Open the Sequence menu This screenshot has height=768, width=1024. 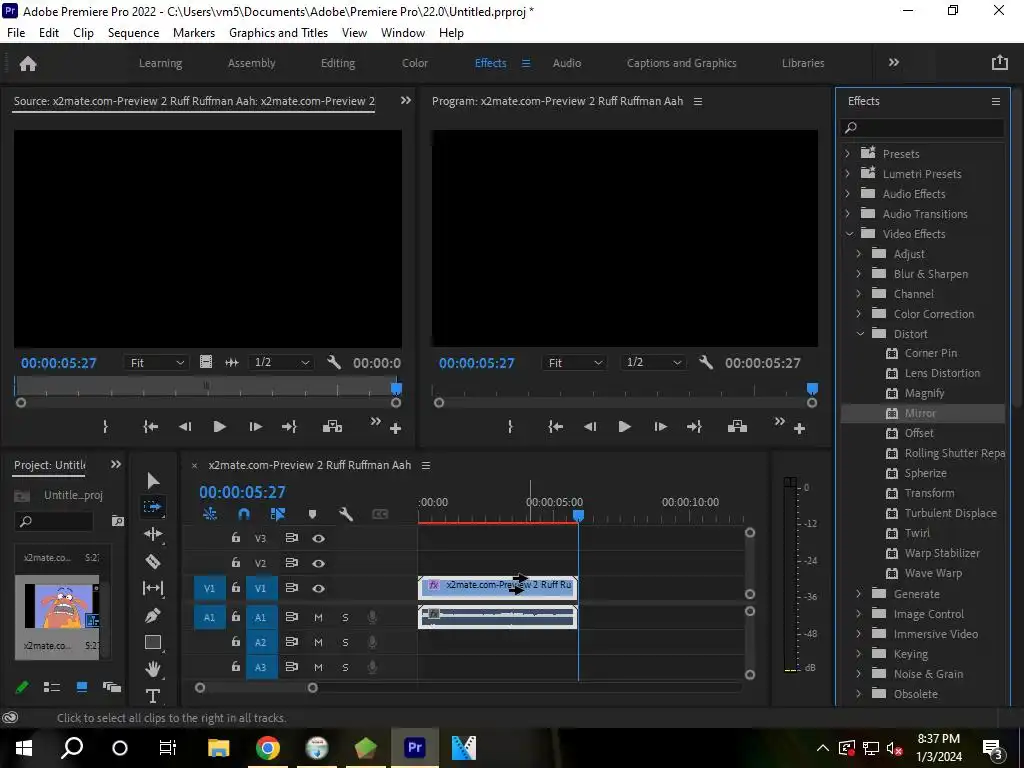pos(133,33)
